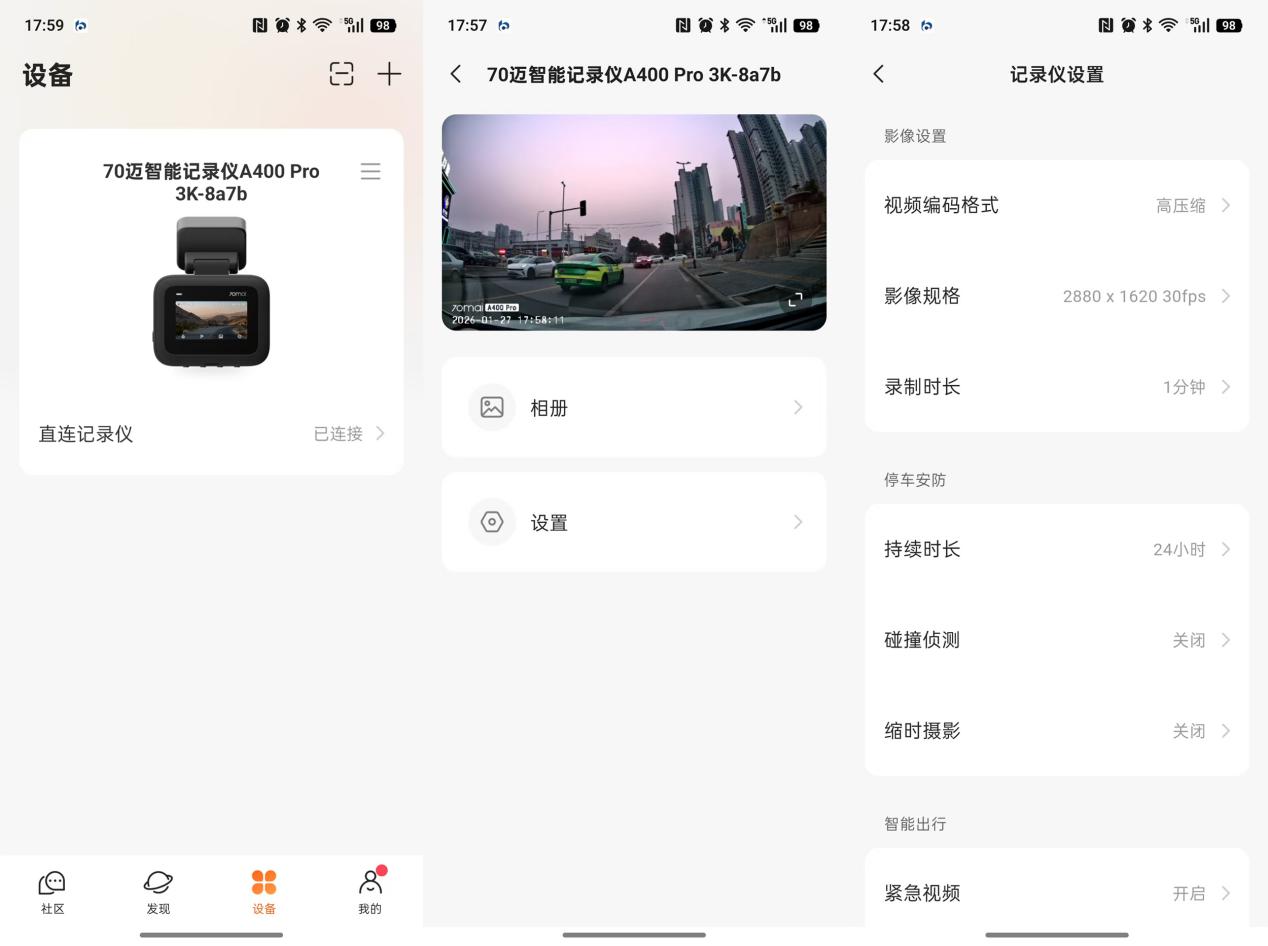This screenshot has height=946, width=1268.
Task: Expand chevron next to 已连接
Action: pyautogui.click(x=380, y=433)
